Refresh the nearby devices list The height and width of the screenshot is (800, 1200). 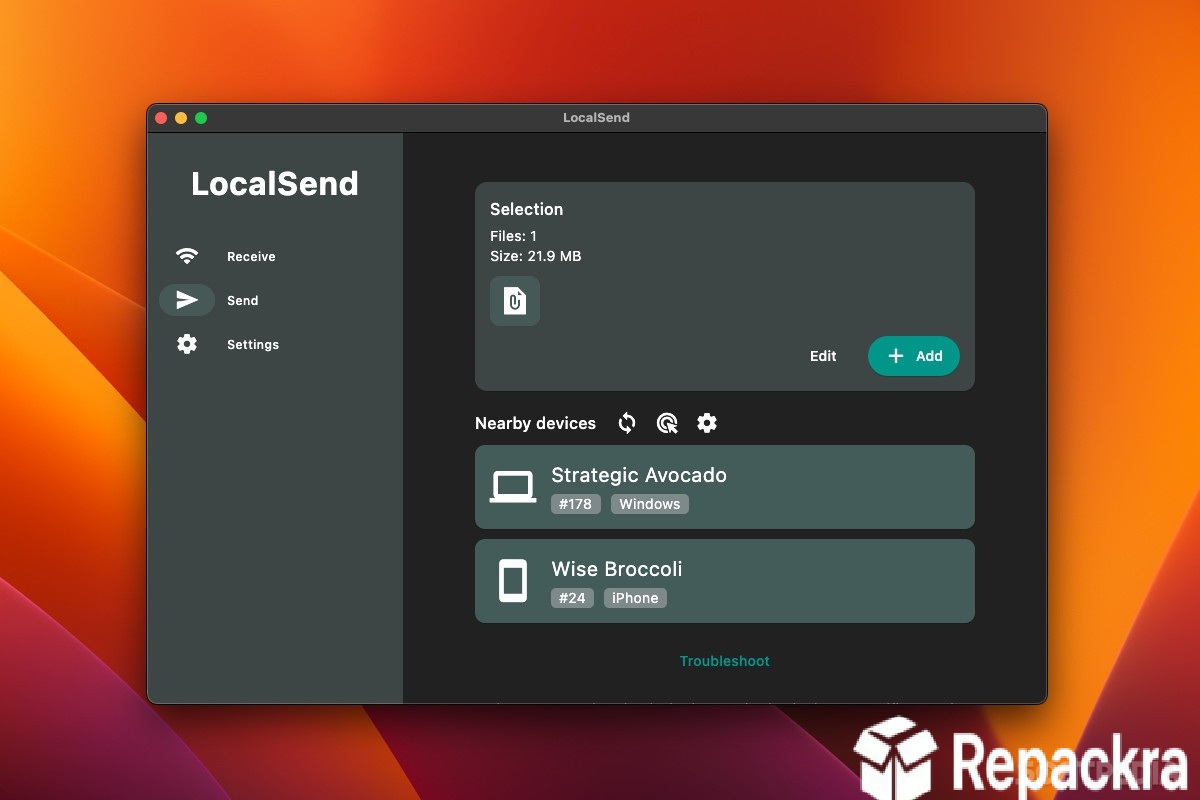(x=627, y=423)
